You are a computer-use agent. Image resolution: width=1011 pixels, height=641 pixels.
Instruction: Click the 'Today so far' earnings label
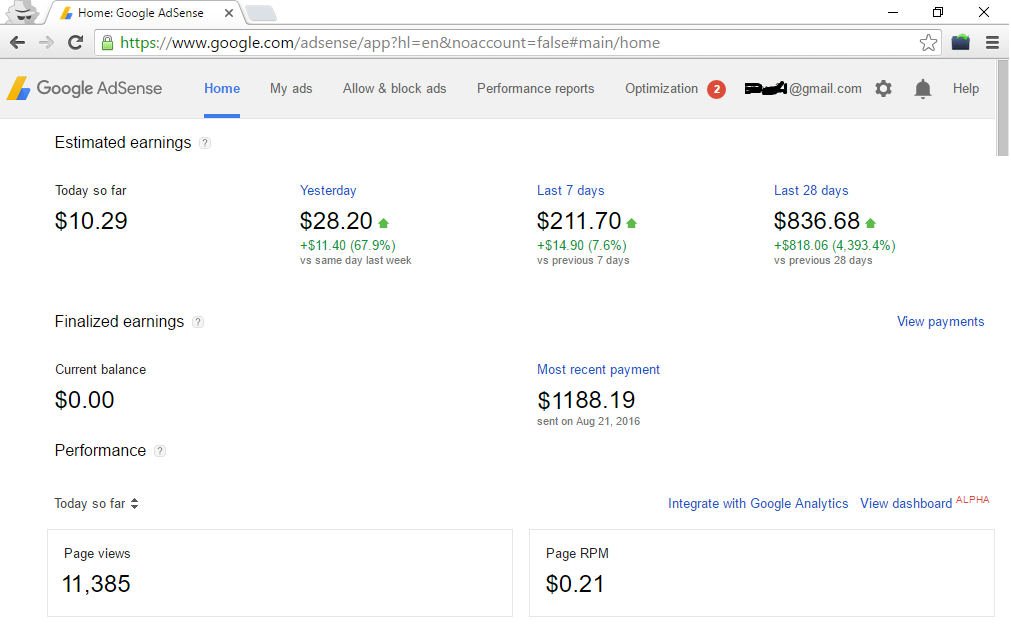pyautogui.click(x=91, y=191)
